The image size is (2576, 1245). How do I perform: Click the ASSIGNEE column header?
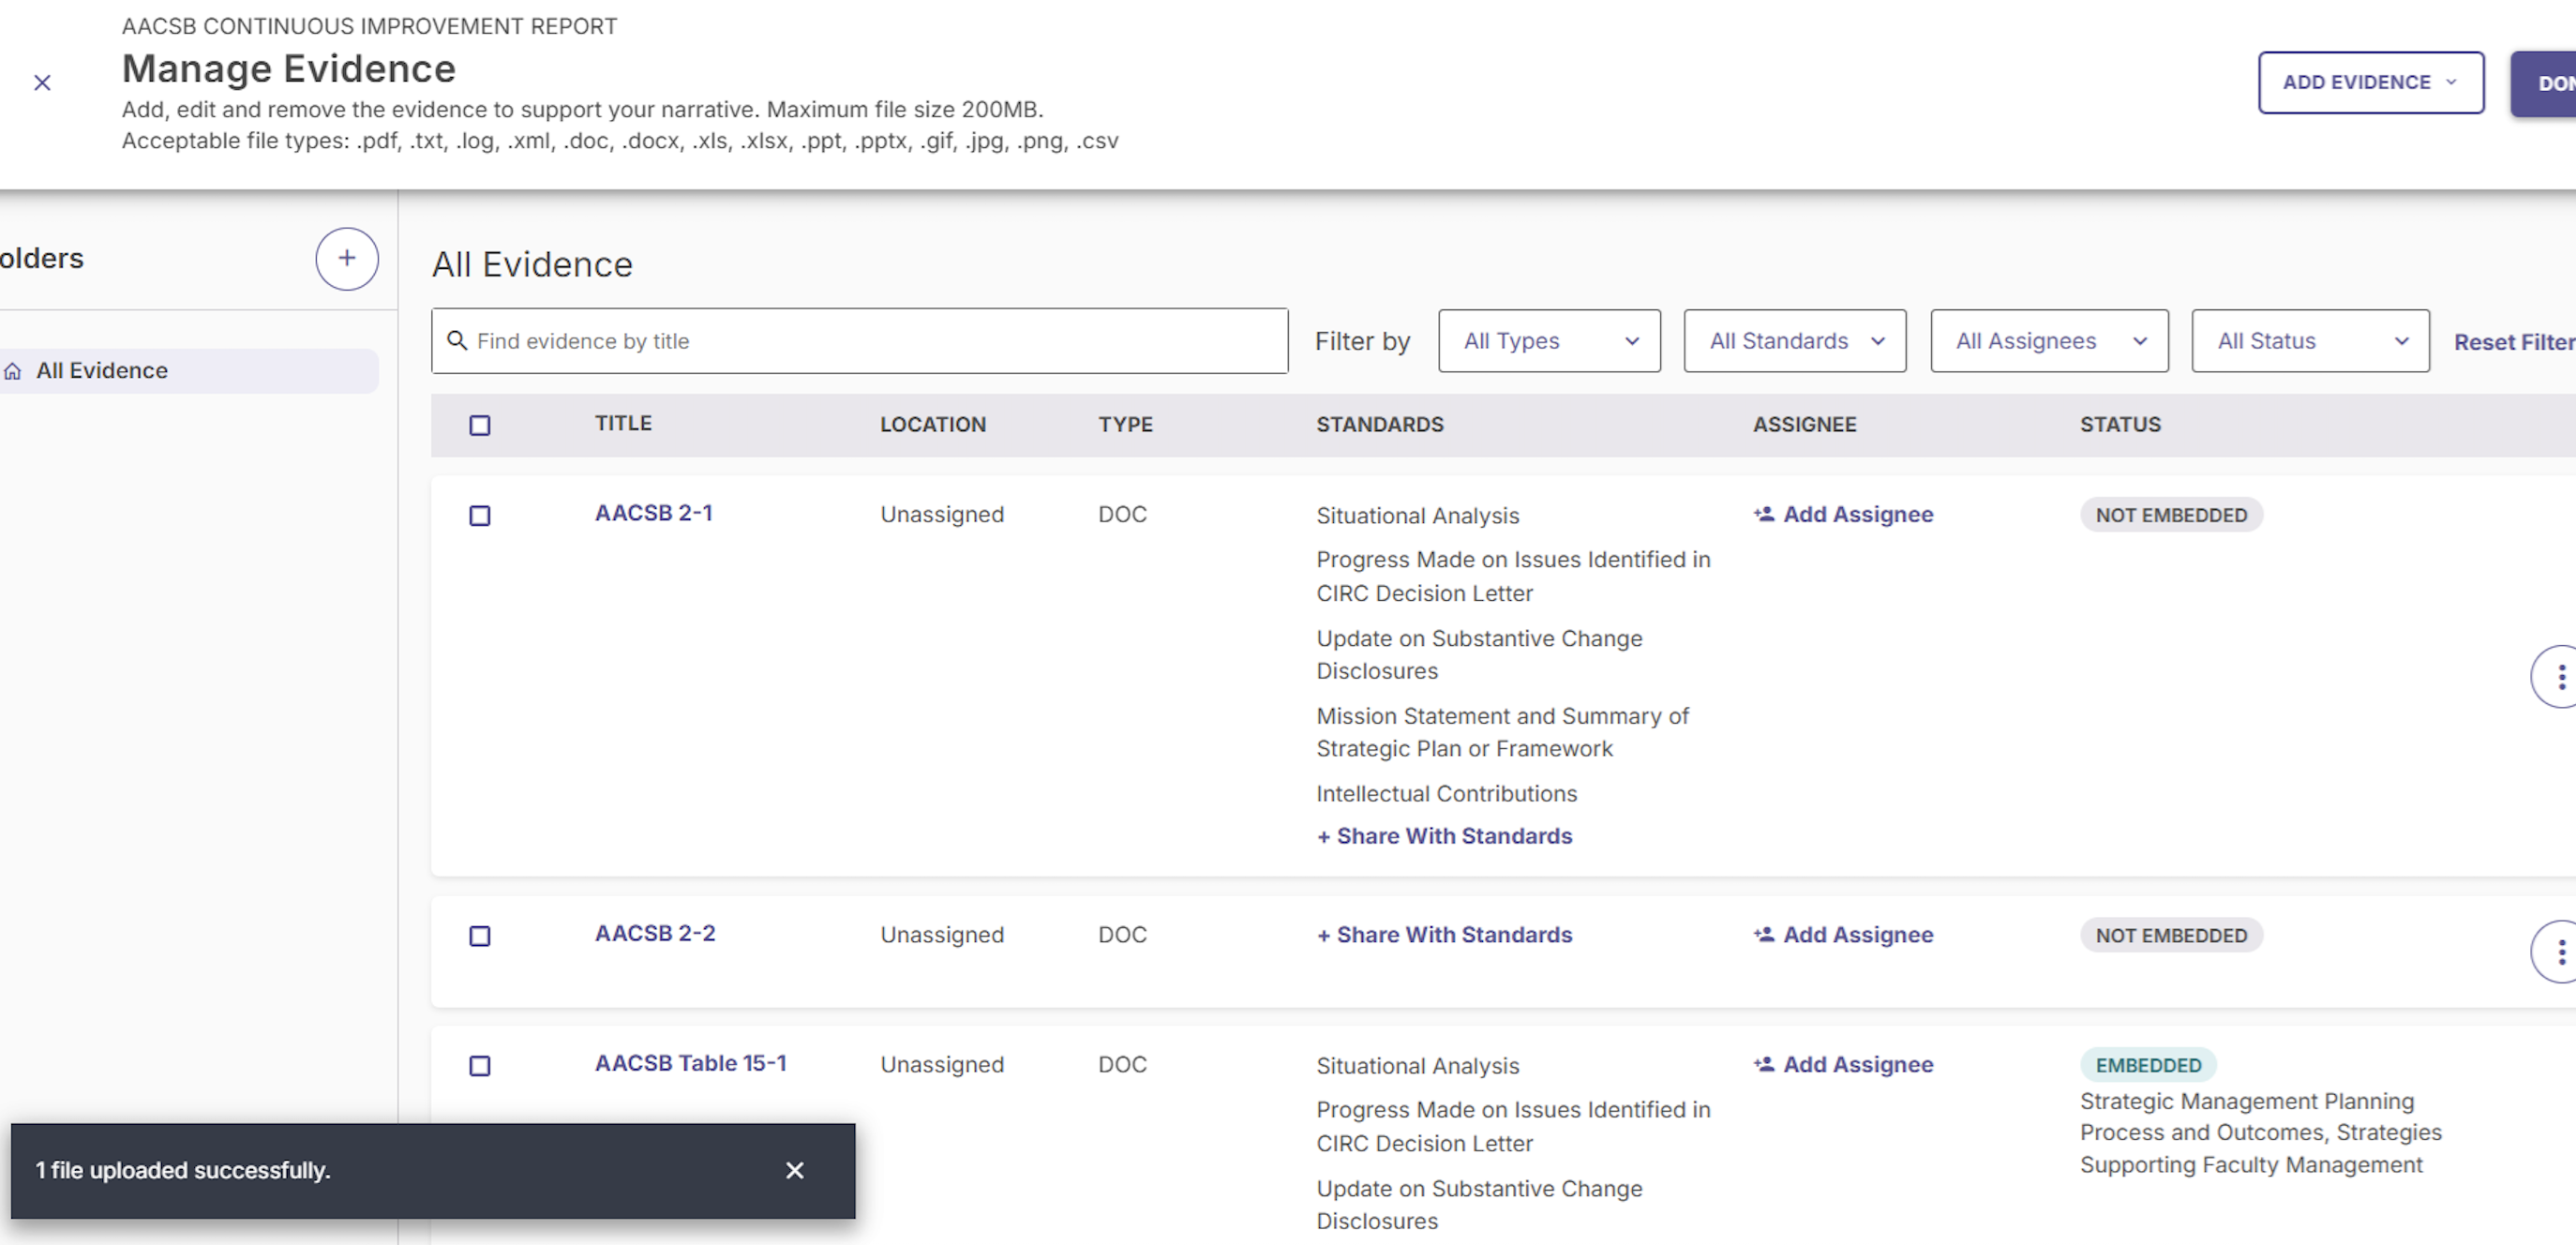pos(1804,424)
